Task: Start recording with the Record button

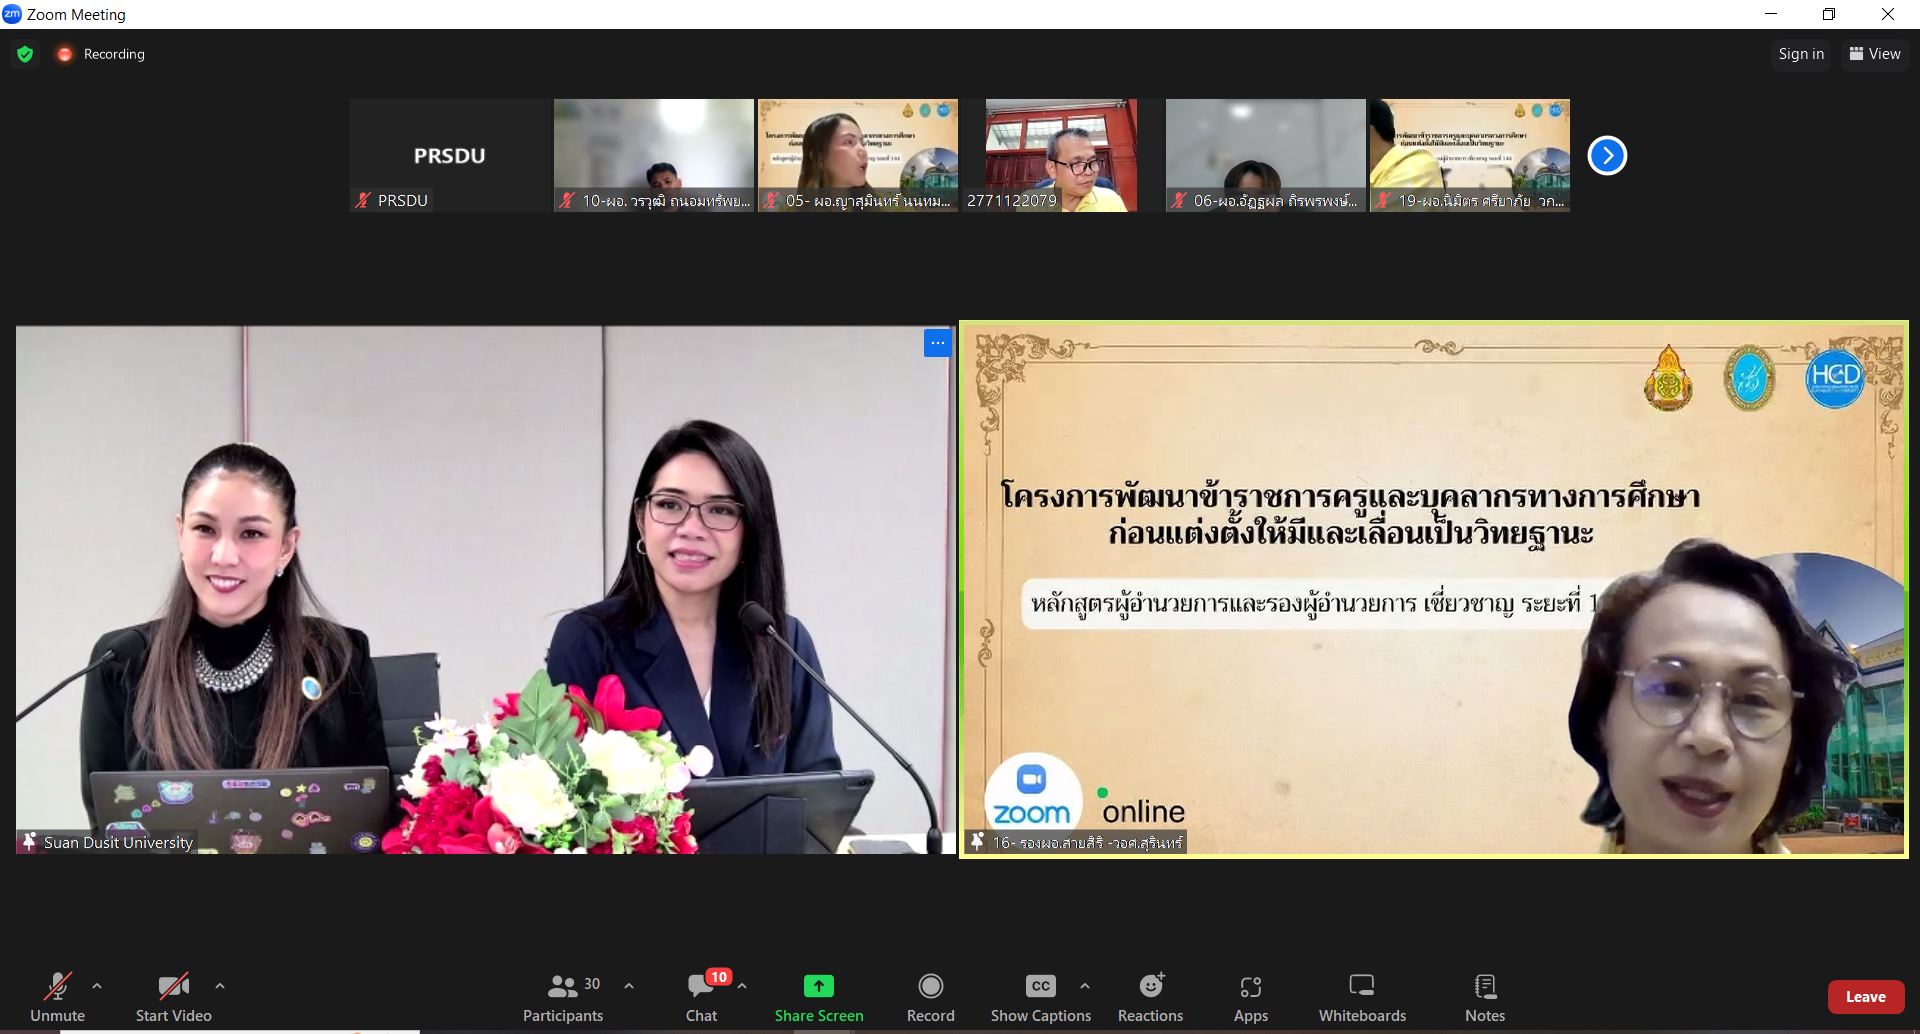Action: 930,998
